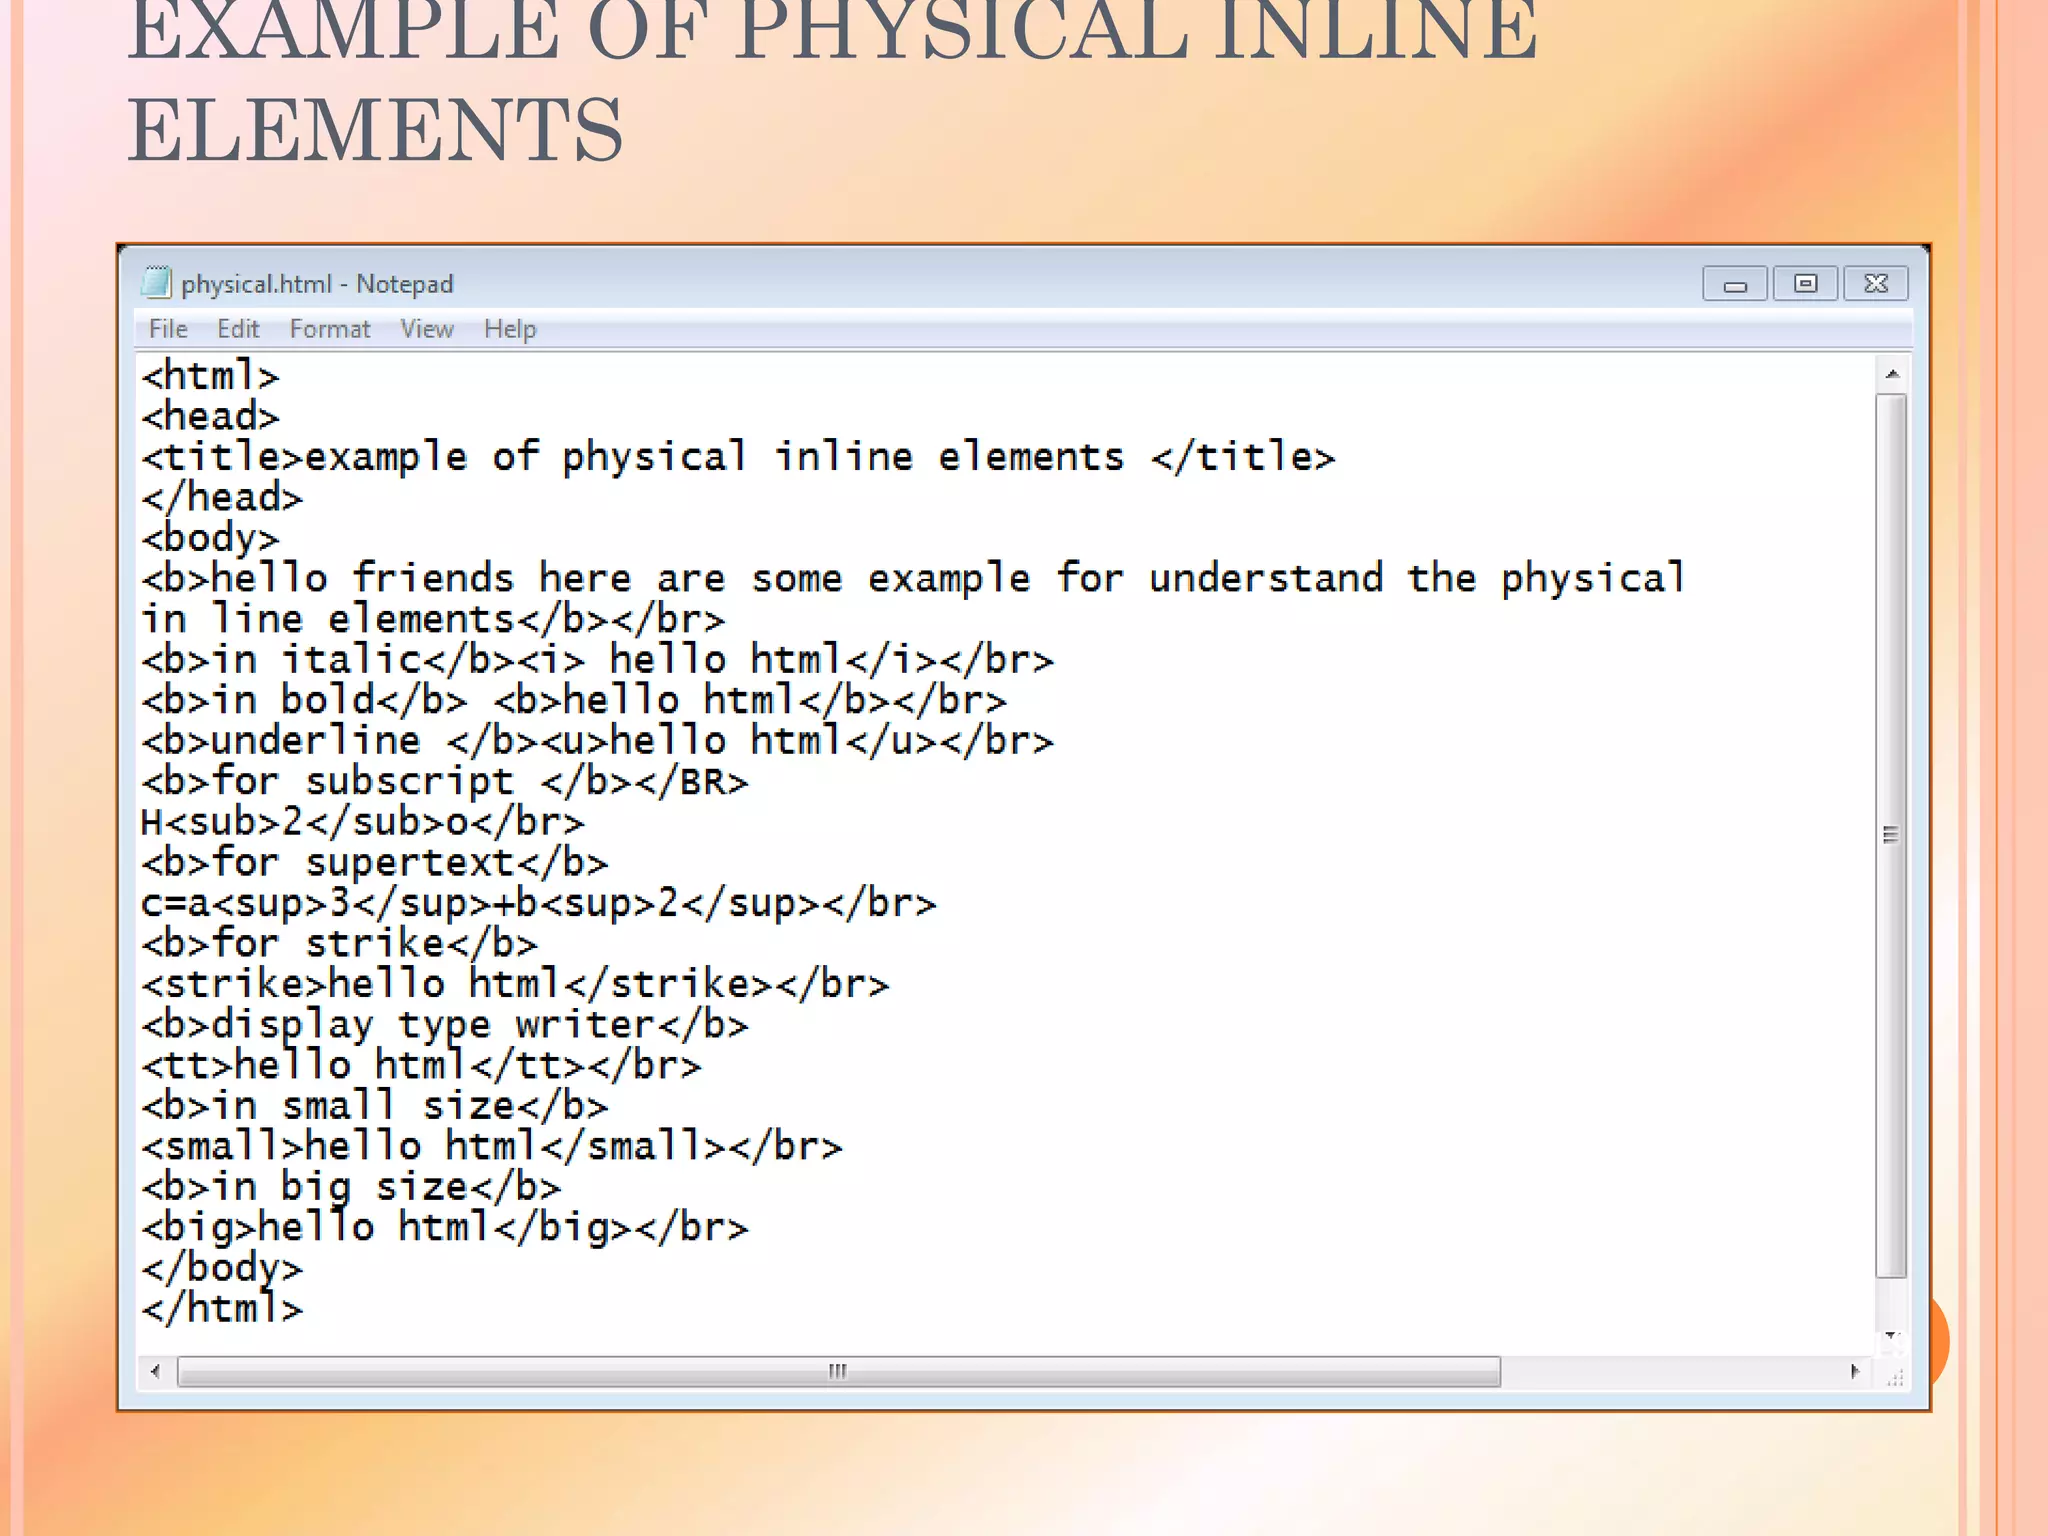Open the Format menu
Image resolution: width=2048 pixels, height=1536 pixels.
point(330,329)
